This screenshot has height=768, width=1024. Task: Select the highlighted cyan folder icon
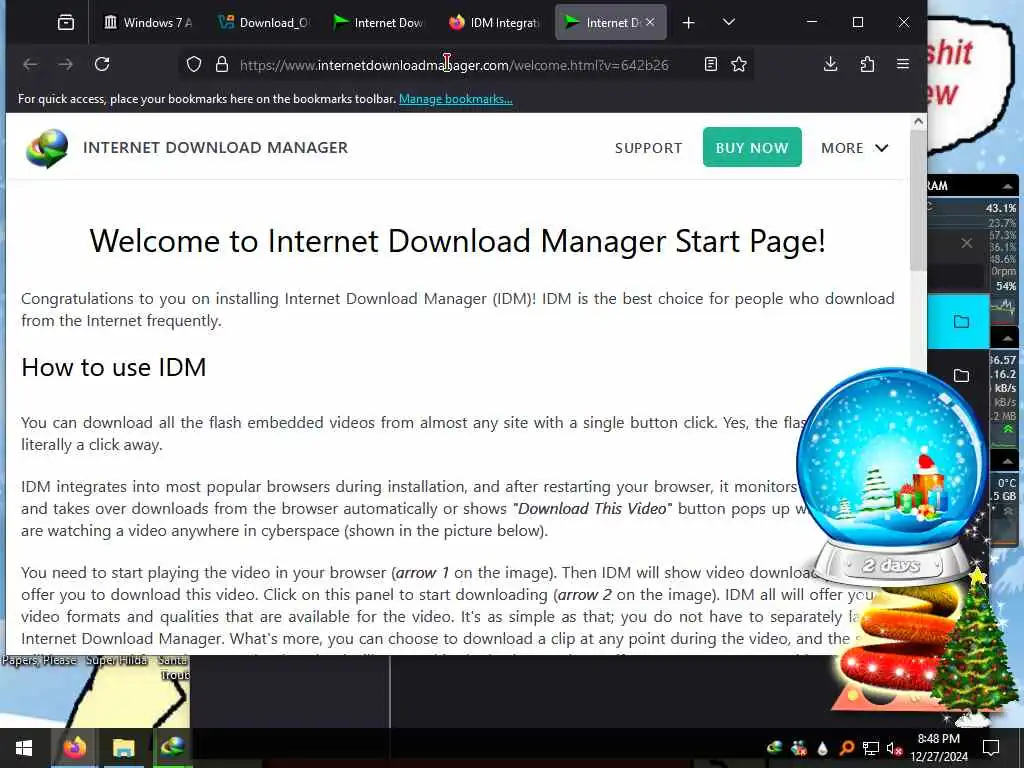click(x=961, y=321)
